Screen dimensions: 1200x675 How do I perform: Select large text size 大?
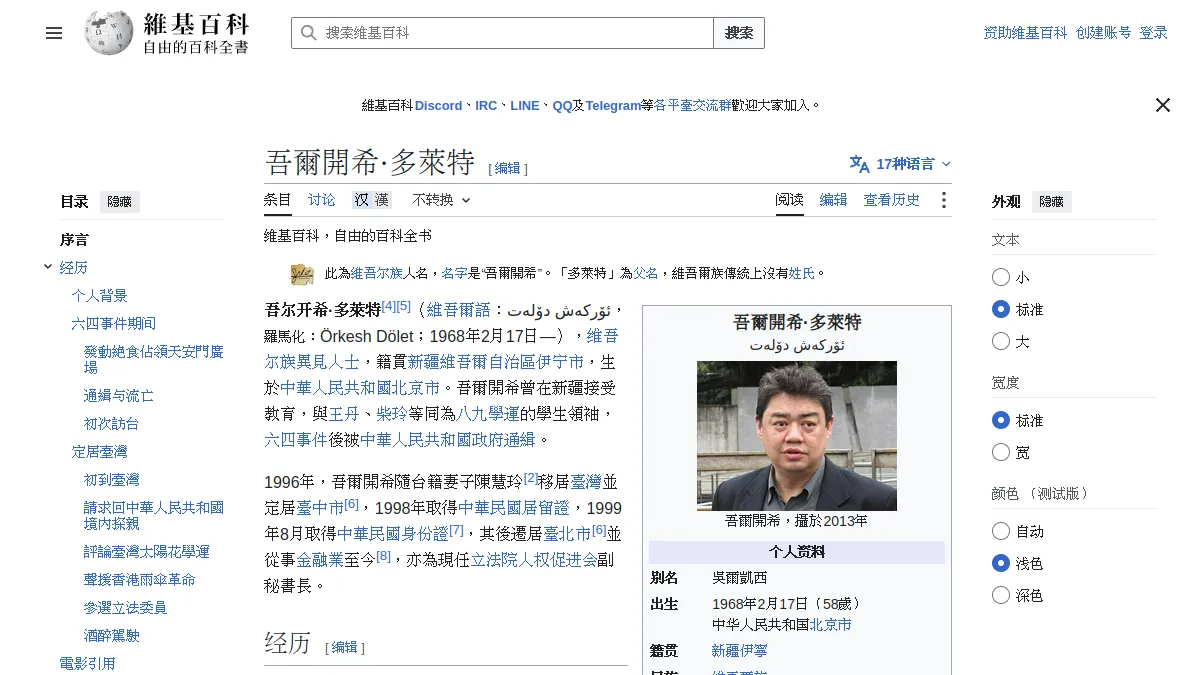point(1001,341)
